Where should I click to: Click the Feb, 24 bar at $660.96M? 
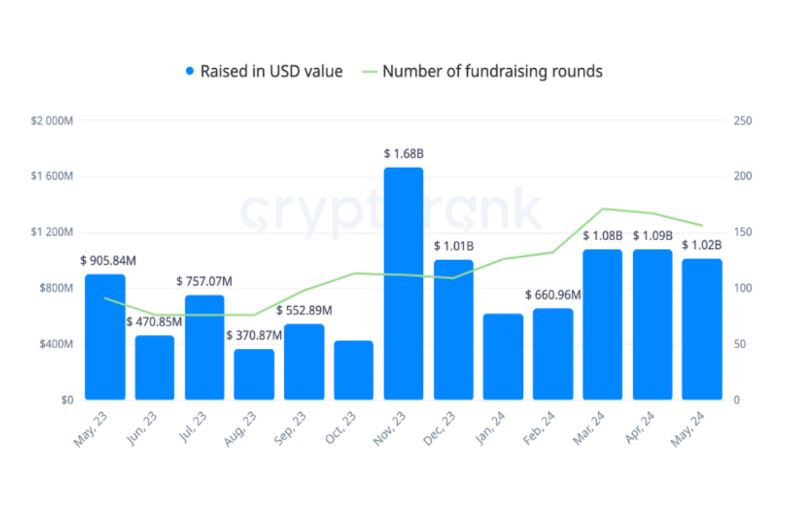tap(553, 354)
